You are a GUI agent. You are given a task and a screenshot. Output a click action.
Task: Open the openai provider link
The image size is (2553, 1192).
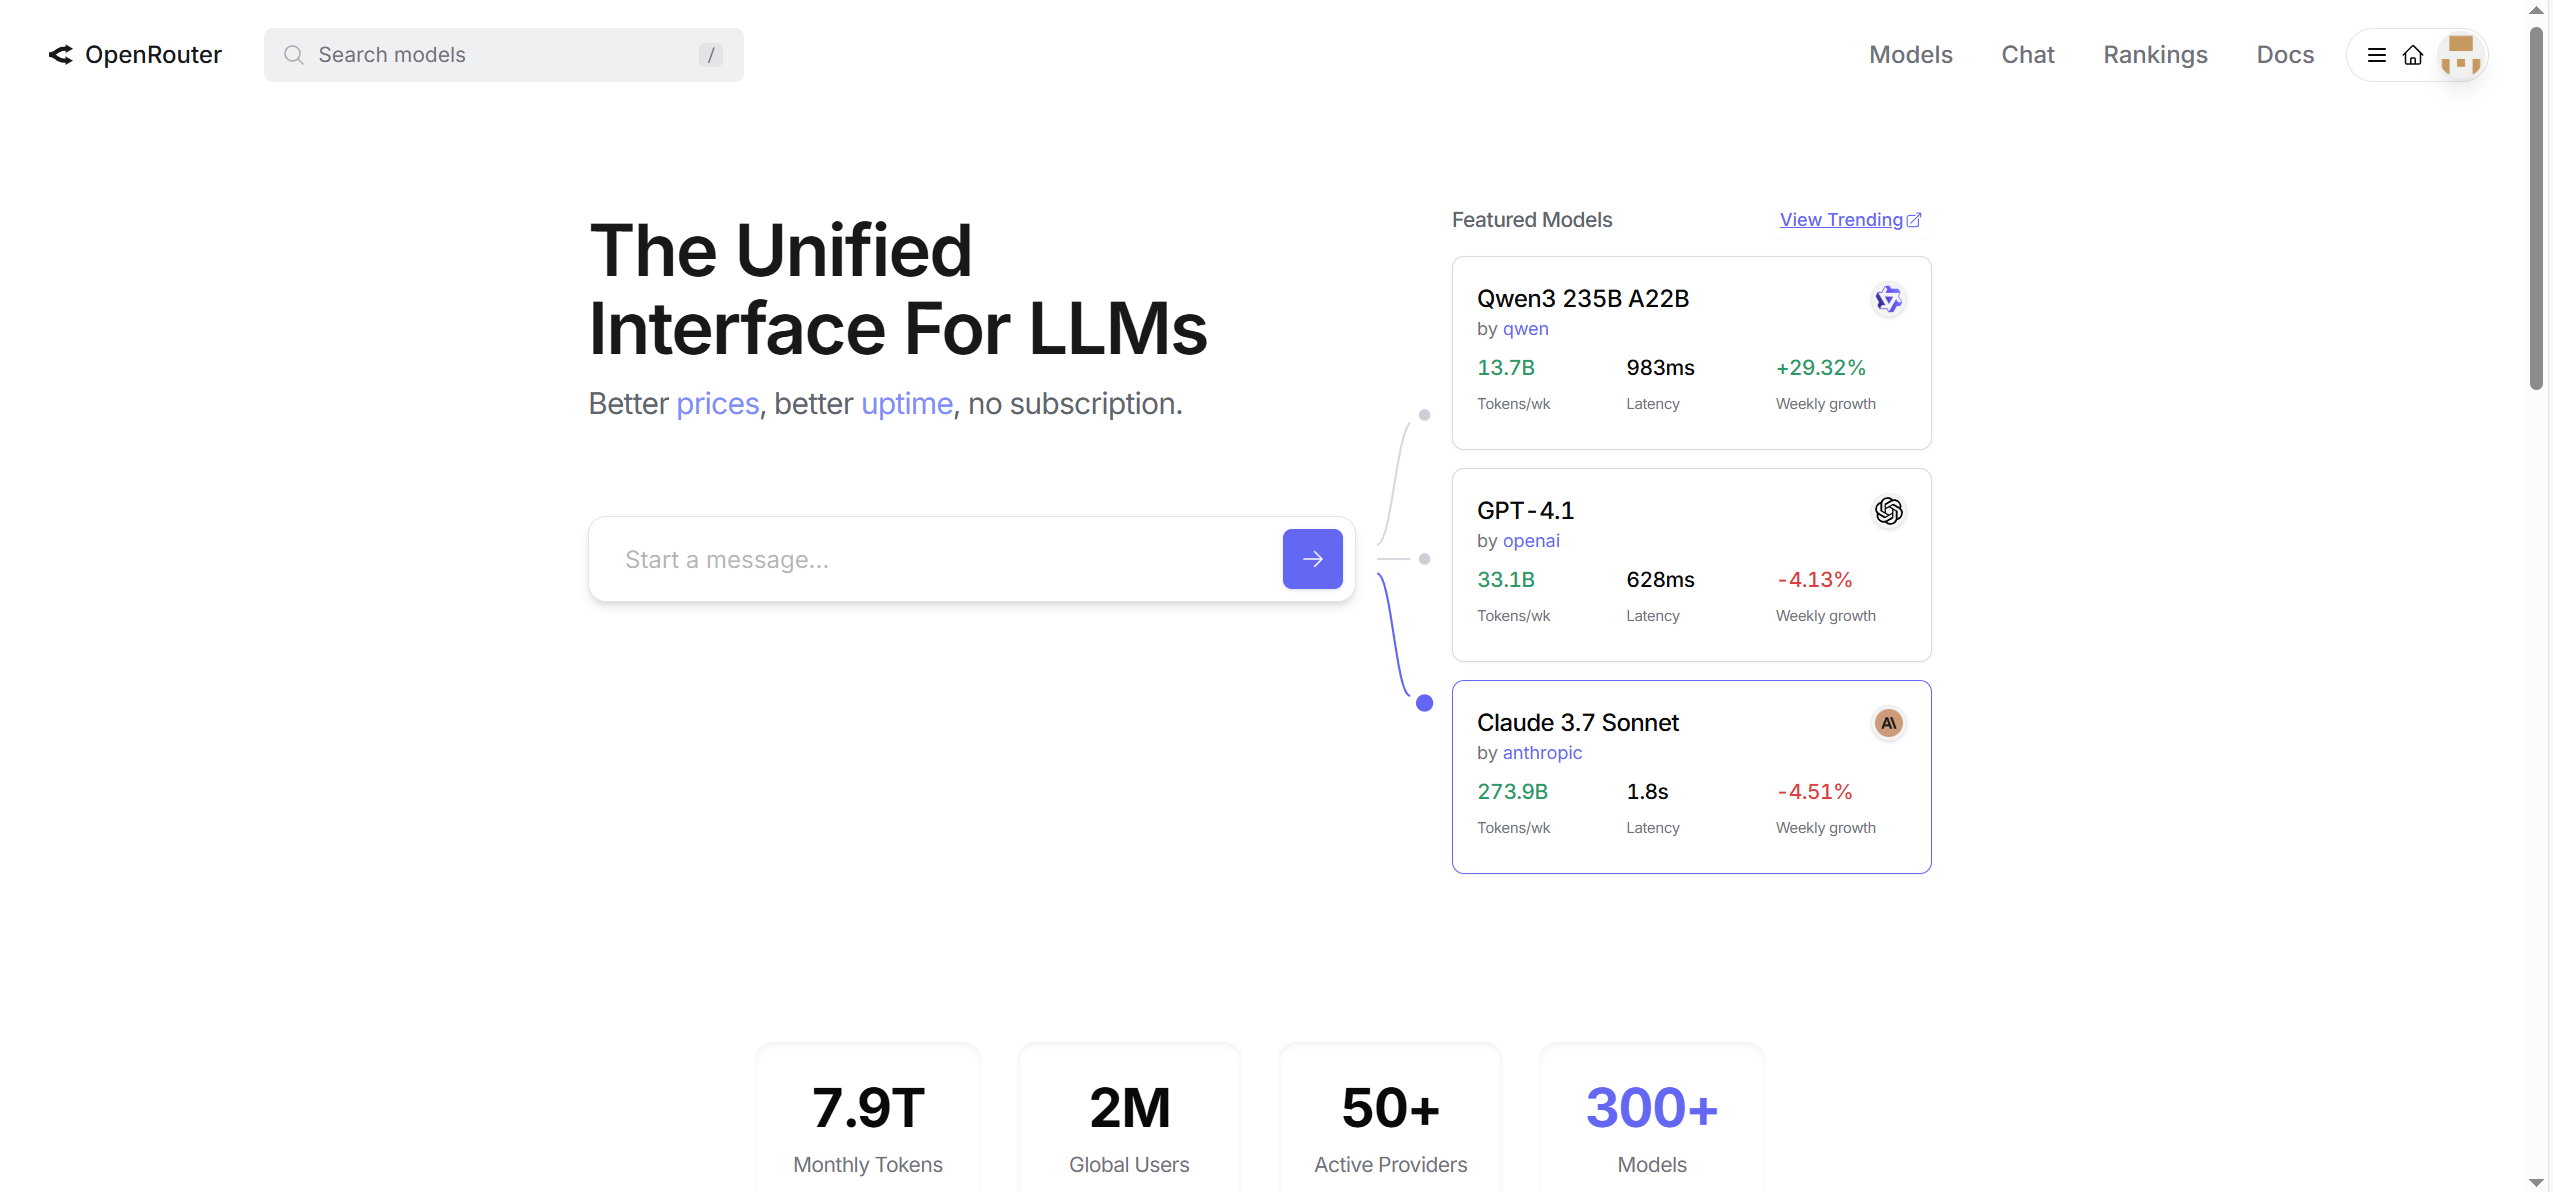click(x=1531, y=541)
